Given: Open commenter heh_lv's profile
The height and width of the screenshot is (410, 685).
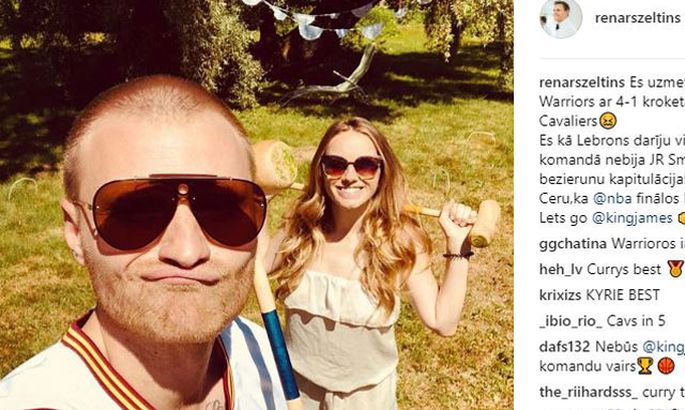Looking at the screenshot, I should pos(561,270).
